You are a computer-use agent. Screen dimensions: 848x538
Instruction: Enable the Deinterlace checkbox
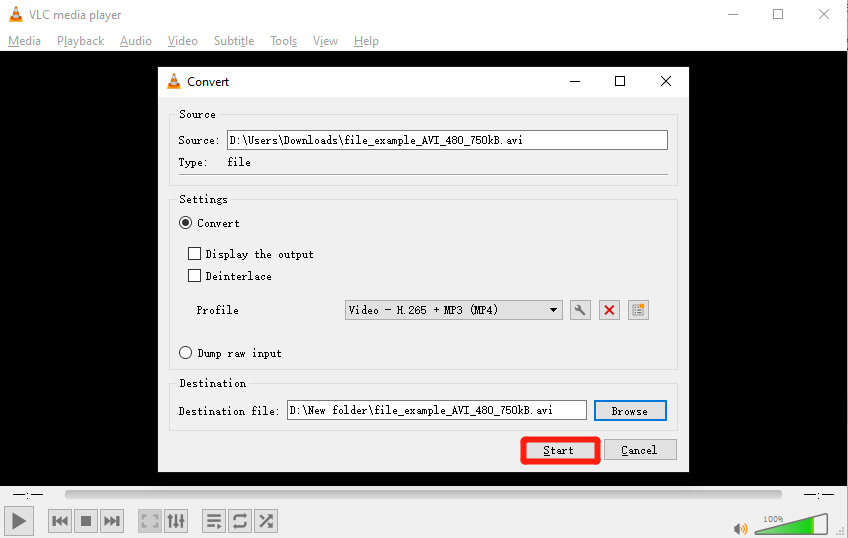point(194,276)
